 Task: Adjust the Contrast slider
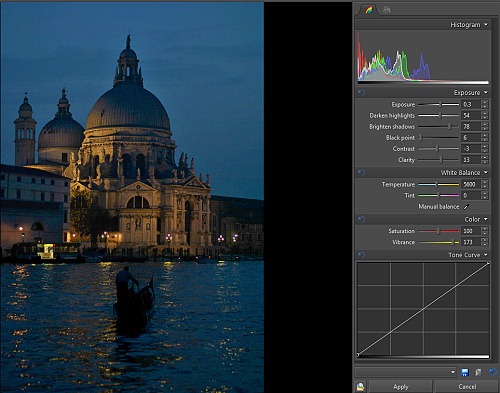pos(438,149)
